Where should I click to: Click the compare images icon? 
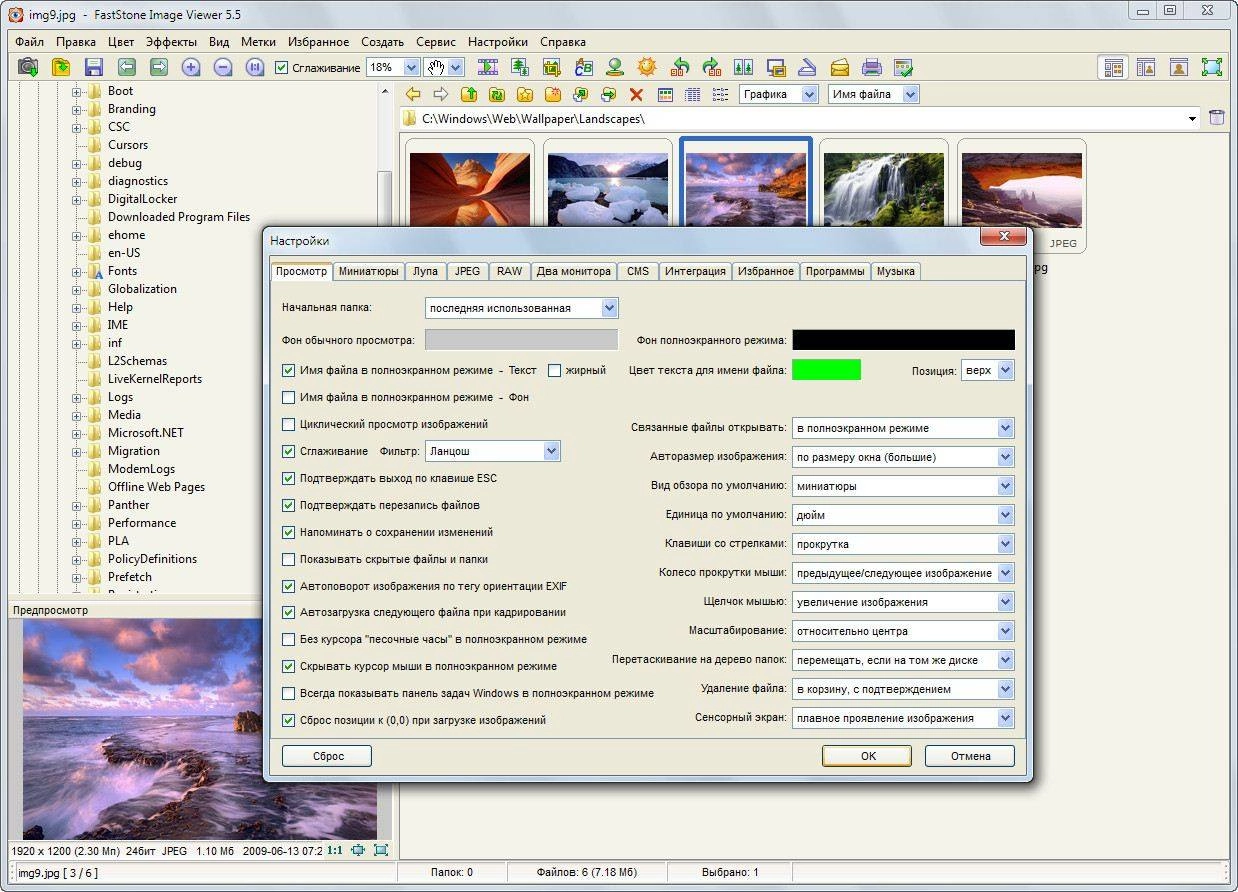coord(743,67)
